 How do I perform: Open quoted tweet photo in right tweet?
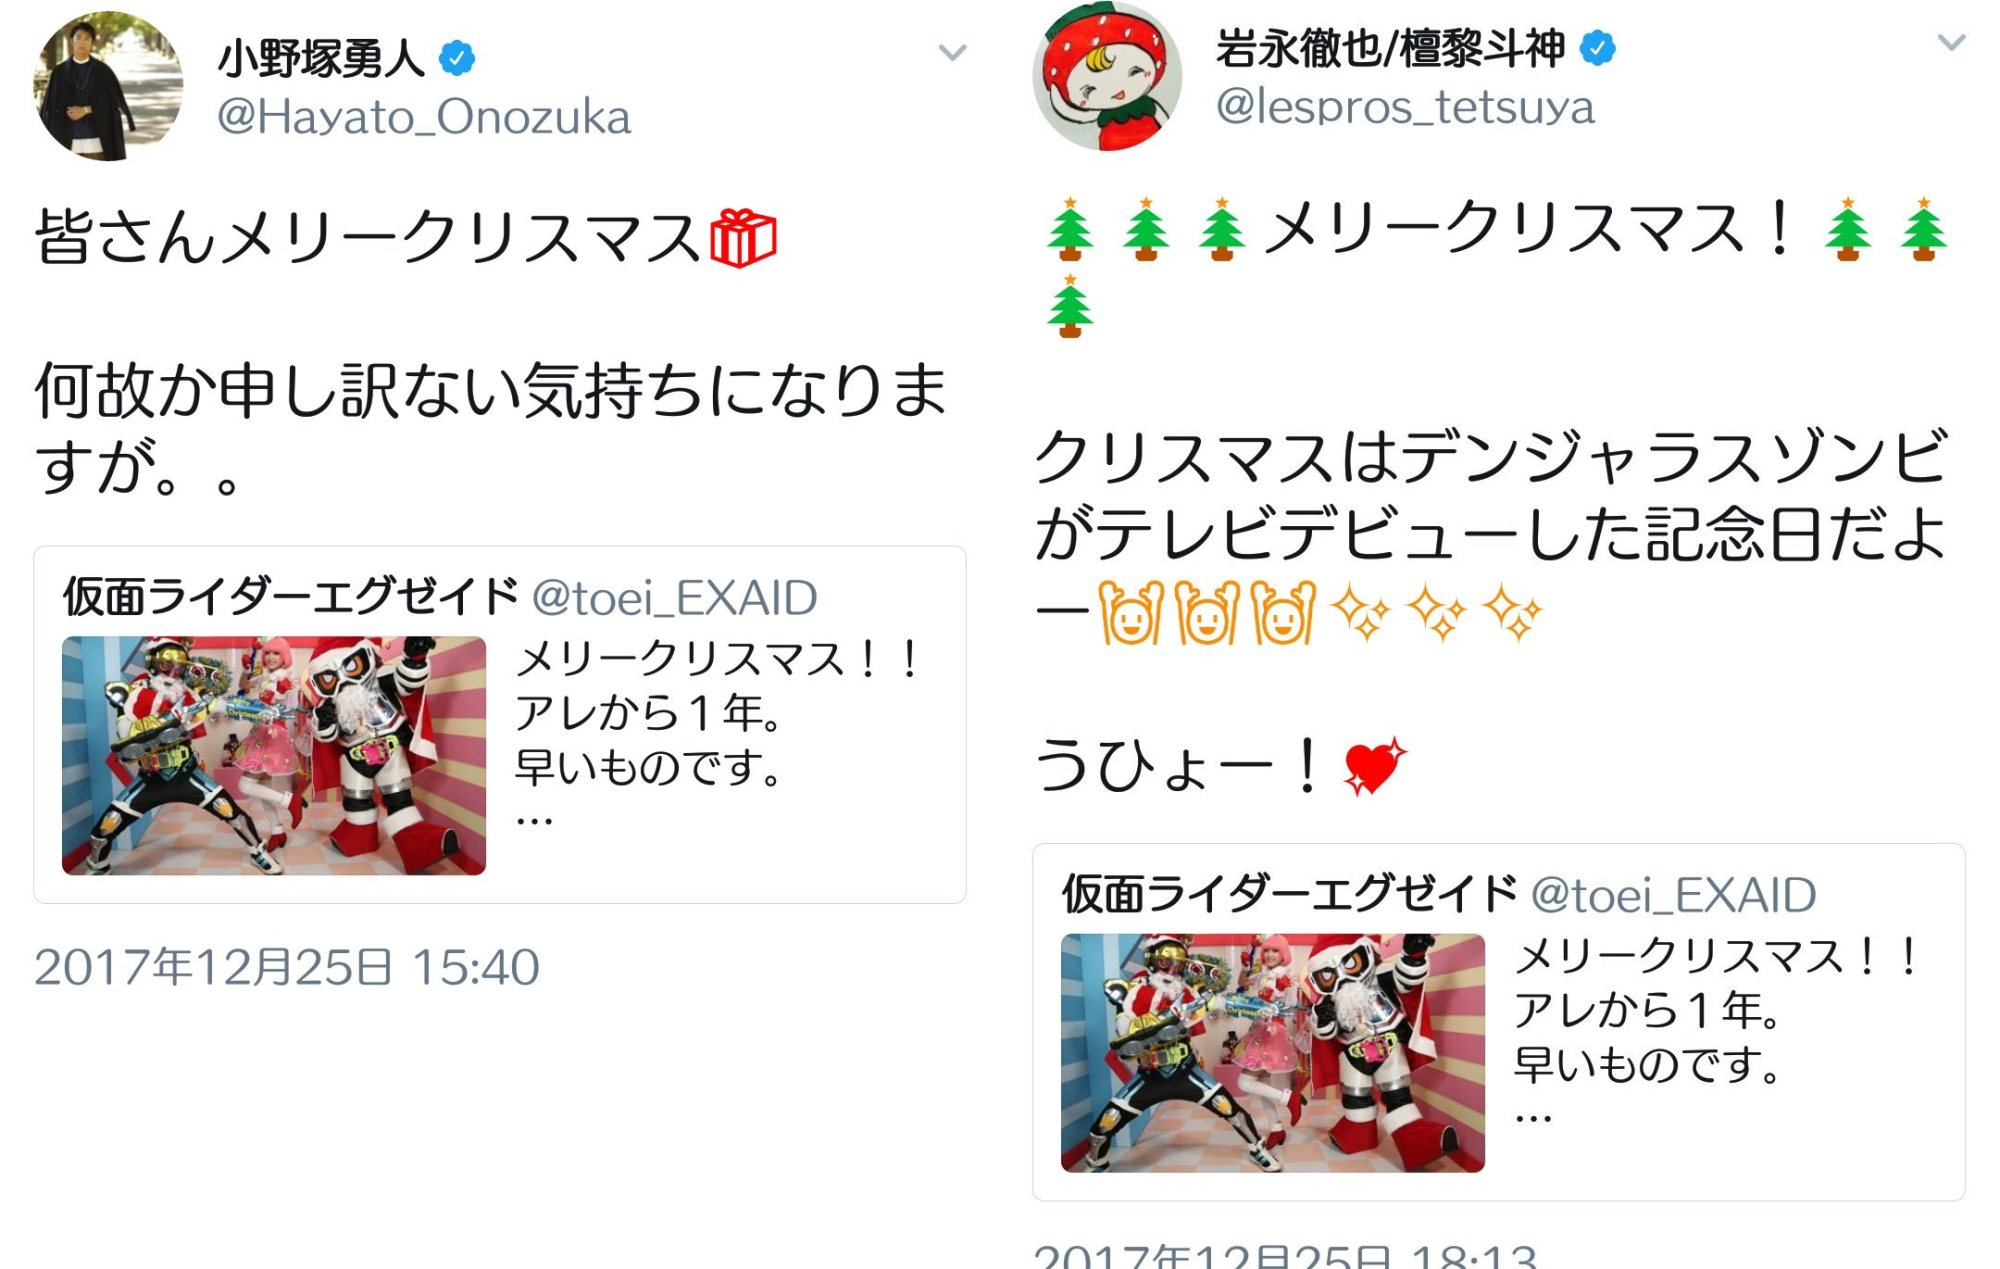(x=1272, y=1052)
